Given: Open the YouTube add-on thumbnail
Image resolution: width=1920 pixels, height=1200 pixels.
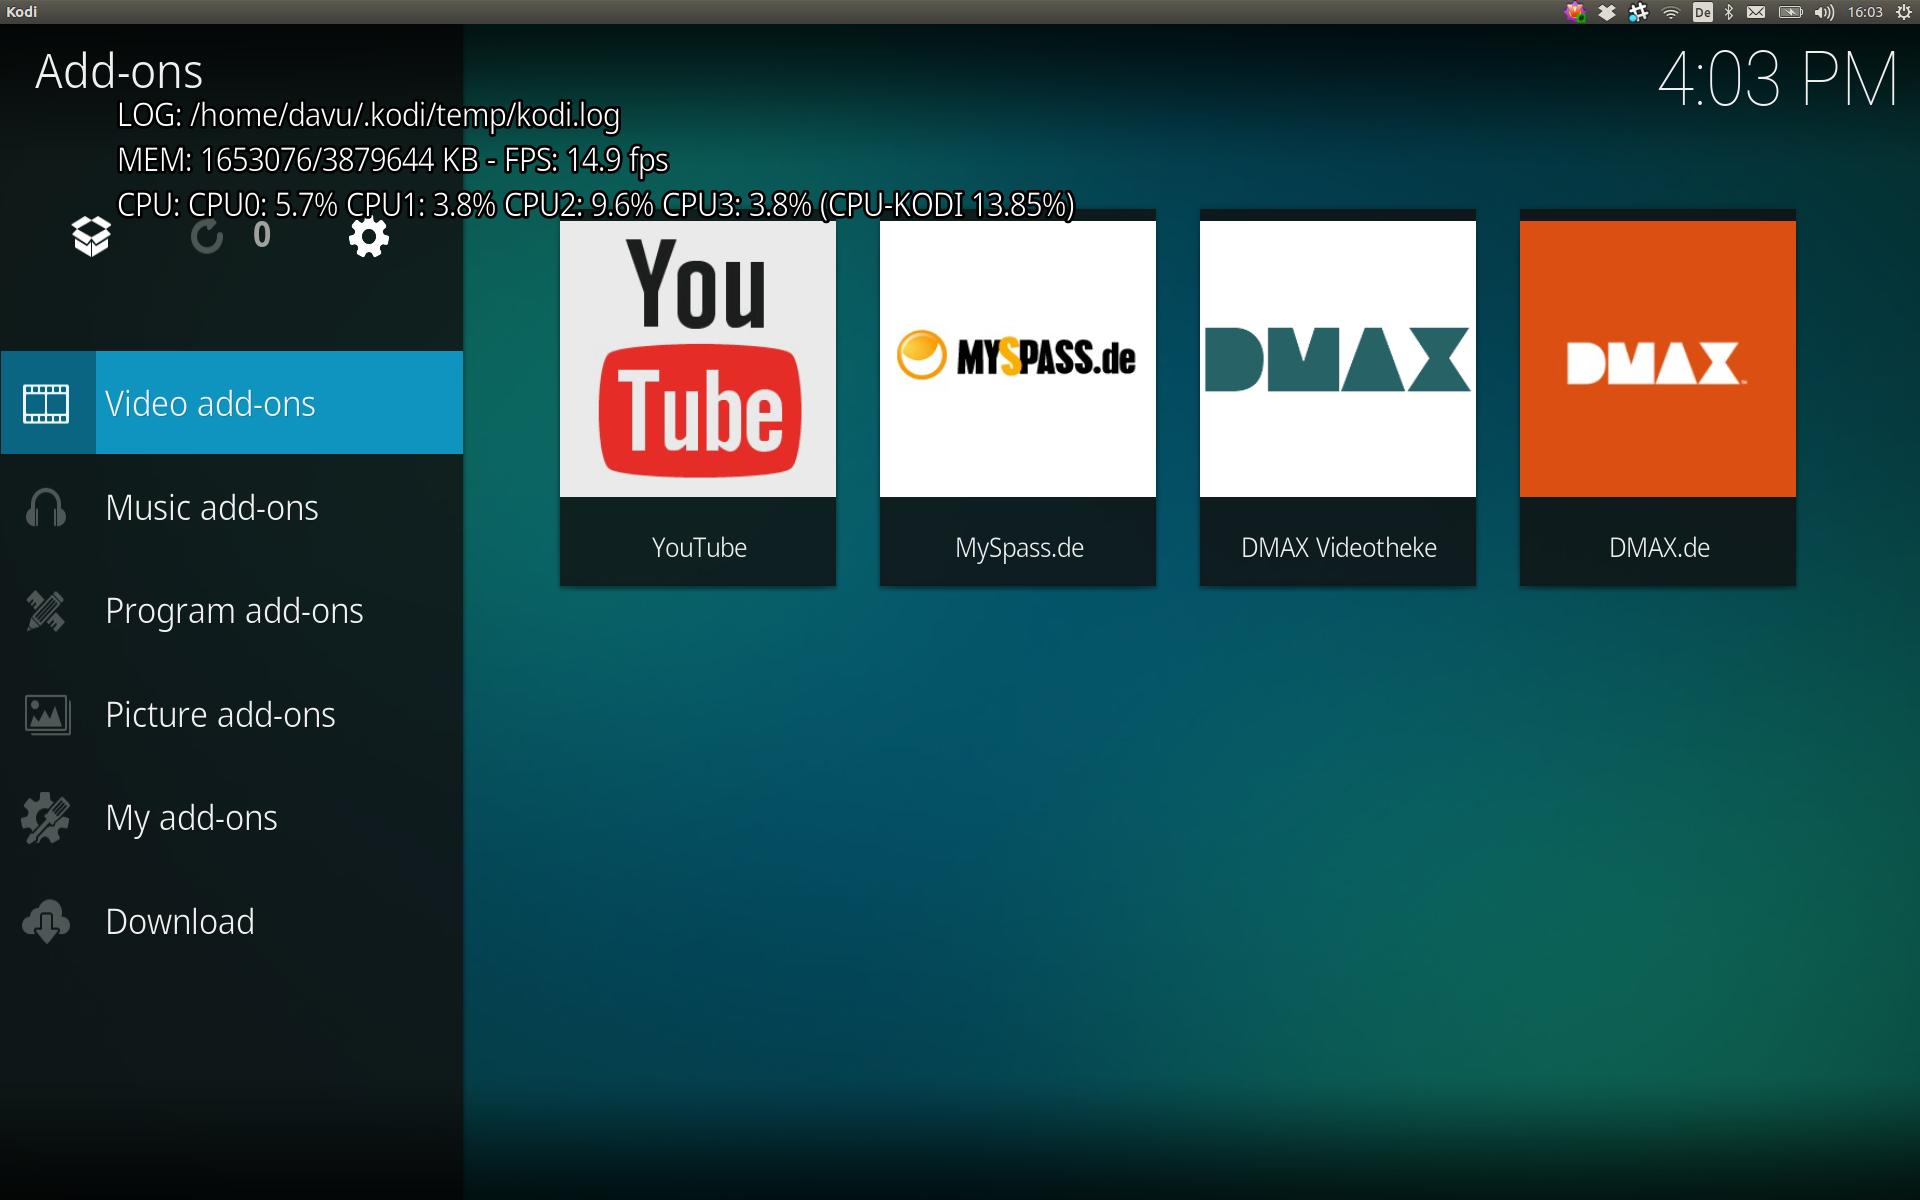Looking at the screenshot, I should (698, 359).
